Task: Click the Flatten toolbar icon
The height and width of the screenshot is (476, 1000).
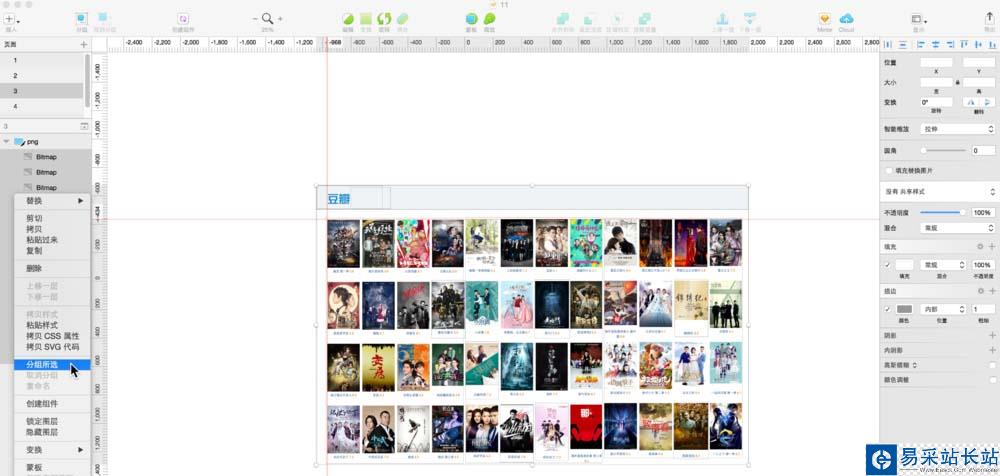Action: click(x=402, y=19)
